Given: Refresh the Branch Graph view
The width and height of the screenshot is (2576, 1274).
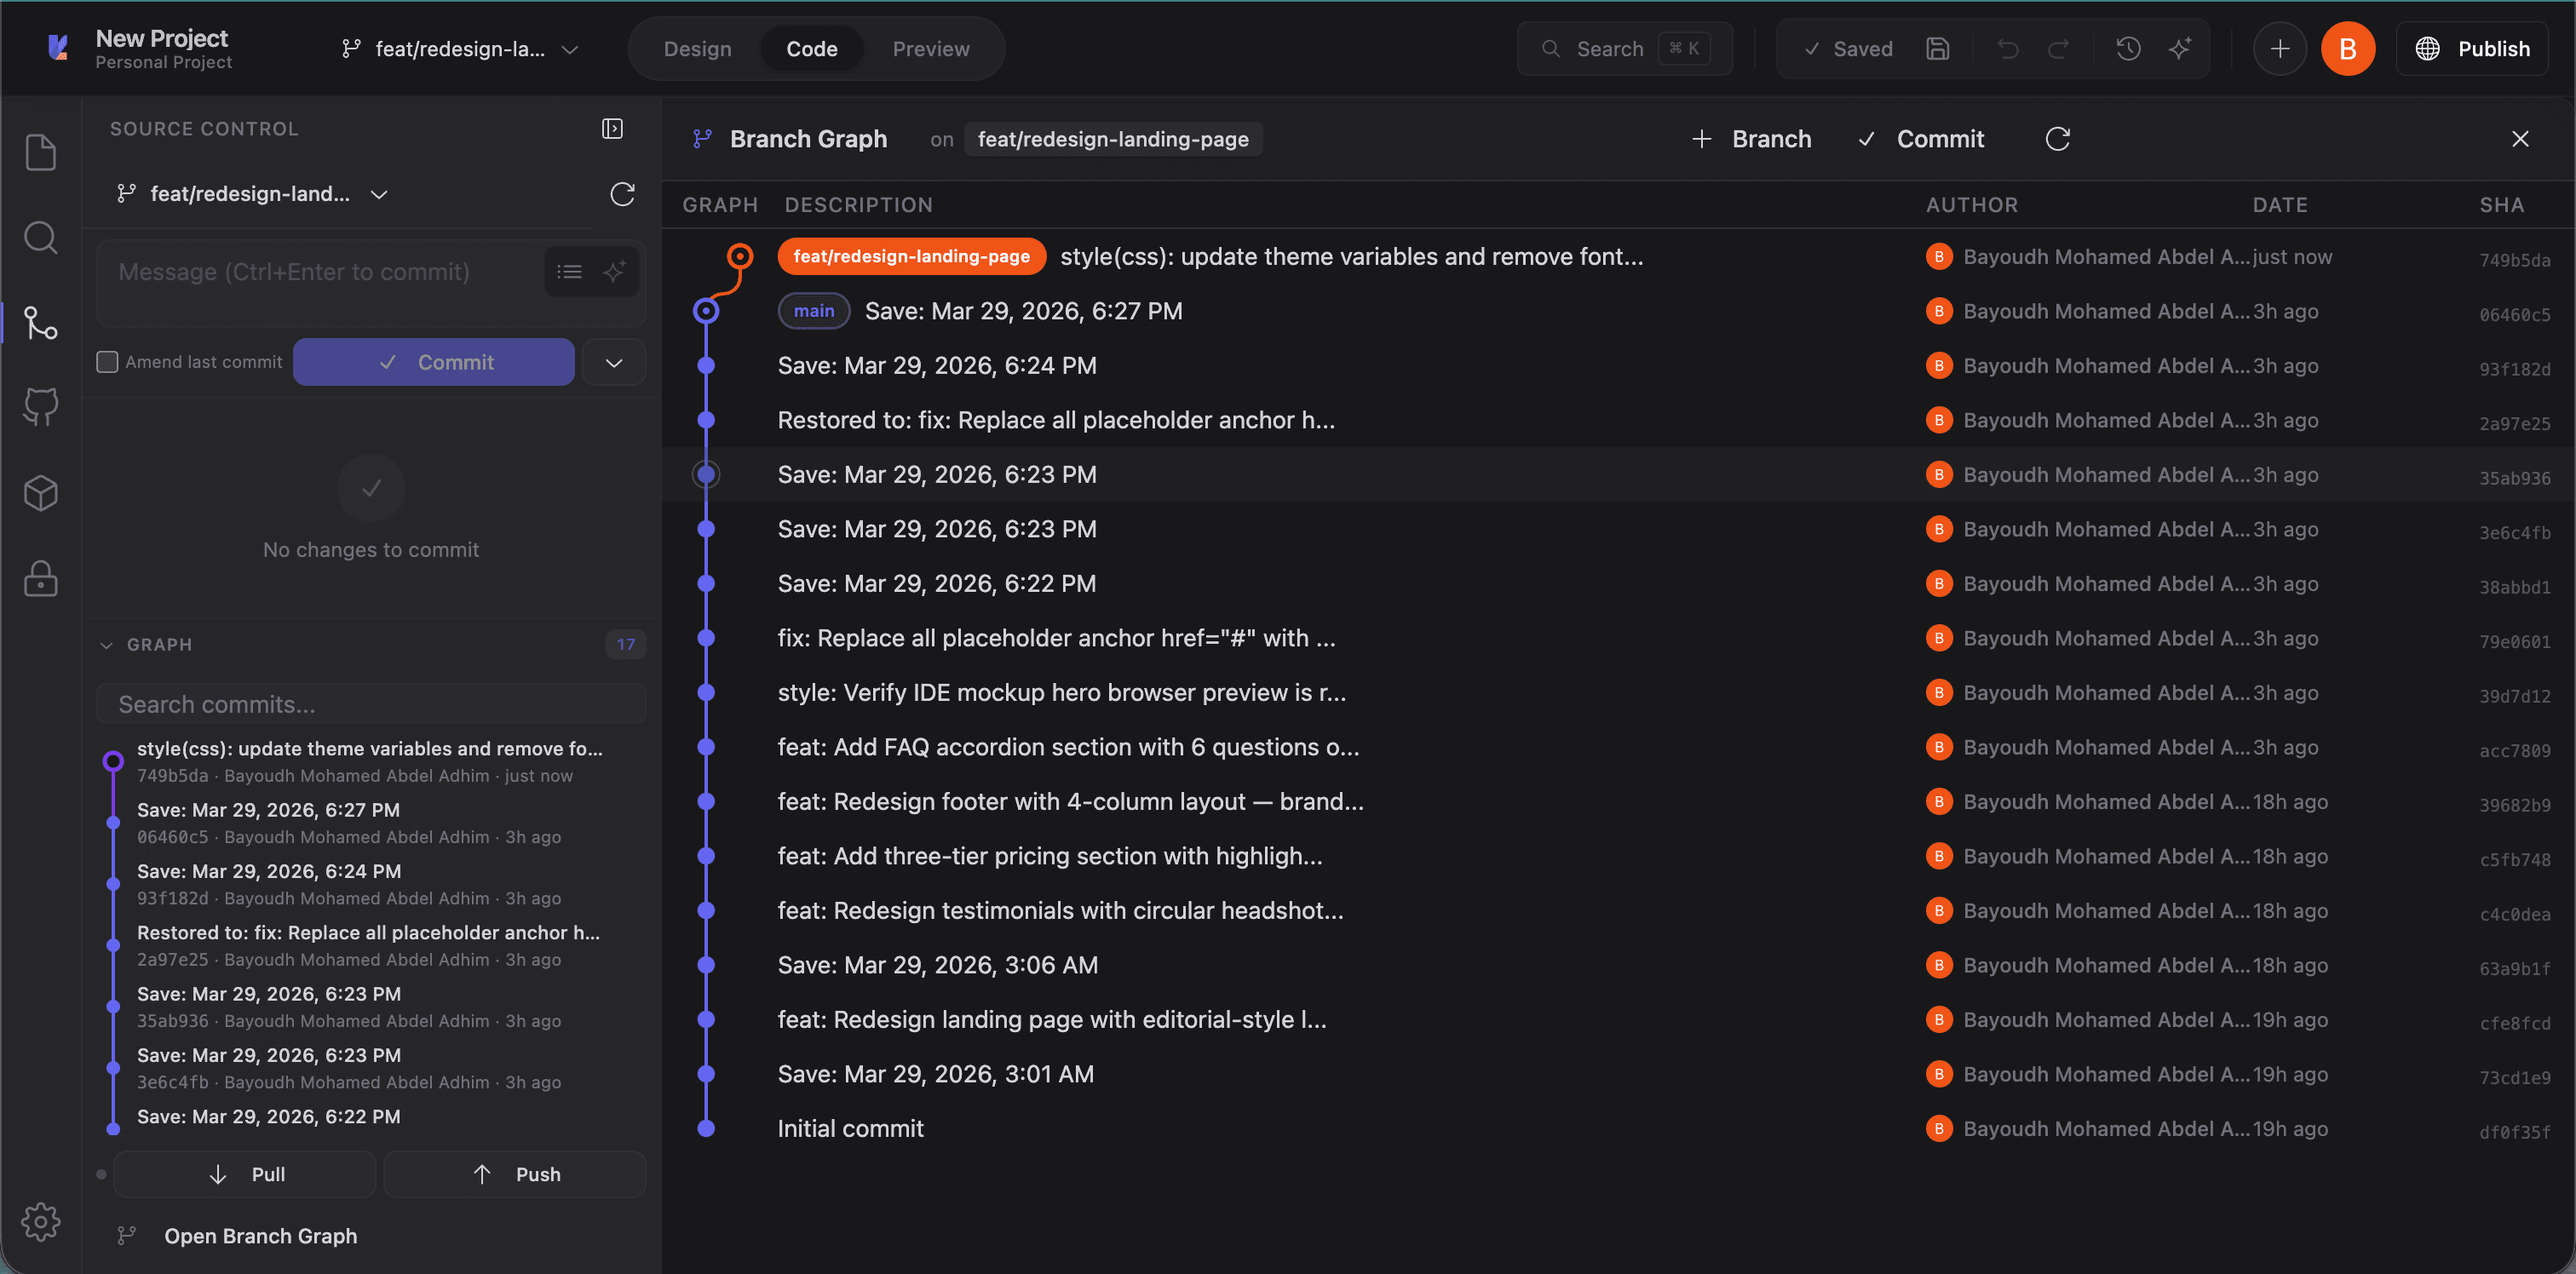Looking at the screenshot, I should [2057, 138].
